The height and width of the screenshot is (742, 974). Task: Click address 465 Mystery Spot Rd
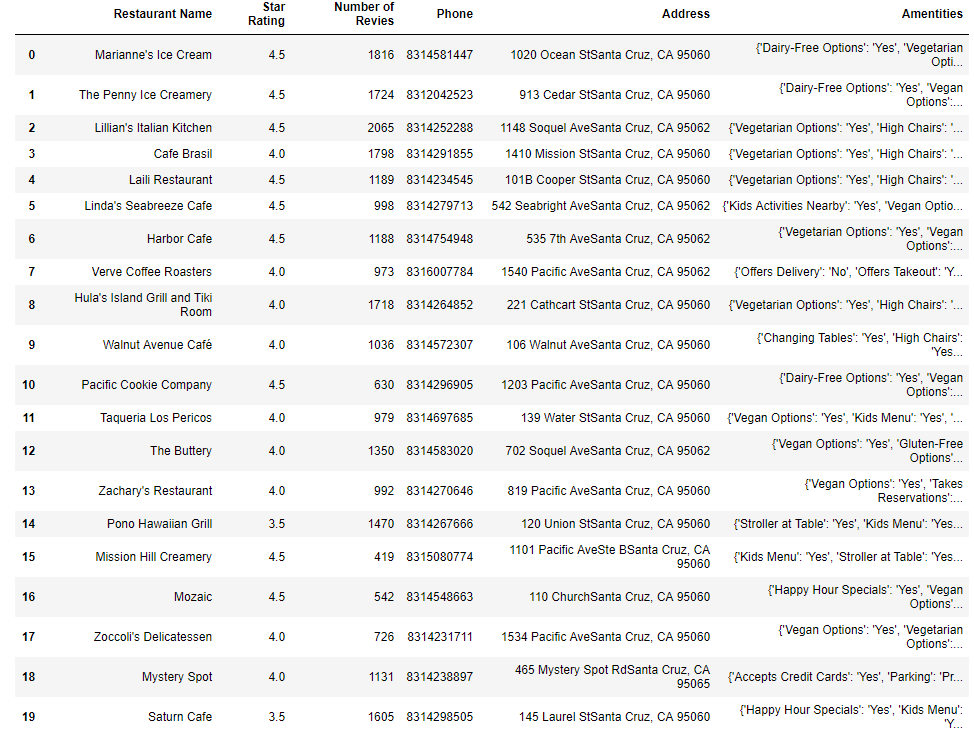(612, 677)
